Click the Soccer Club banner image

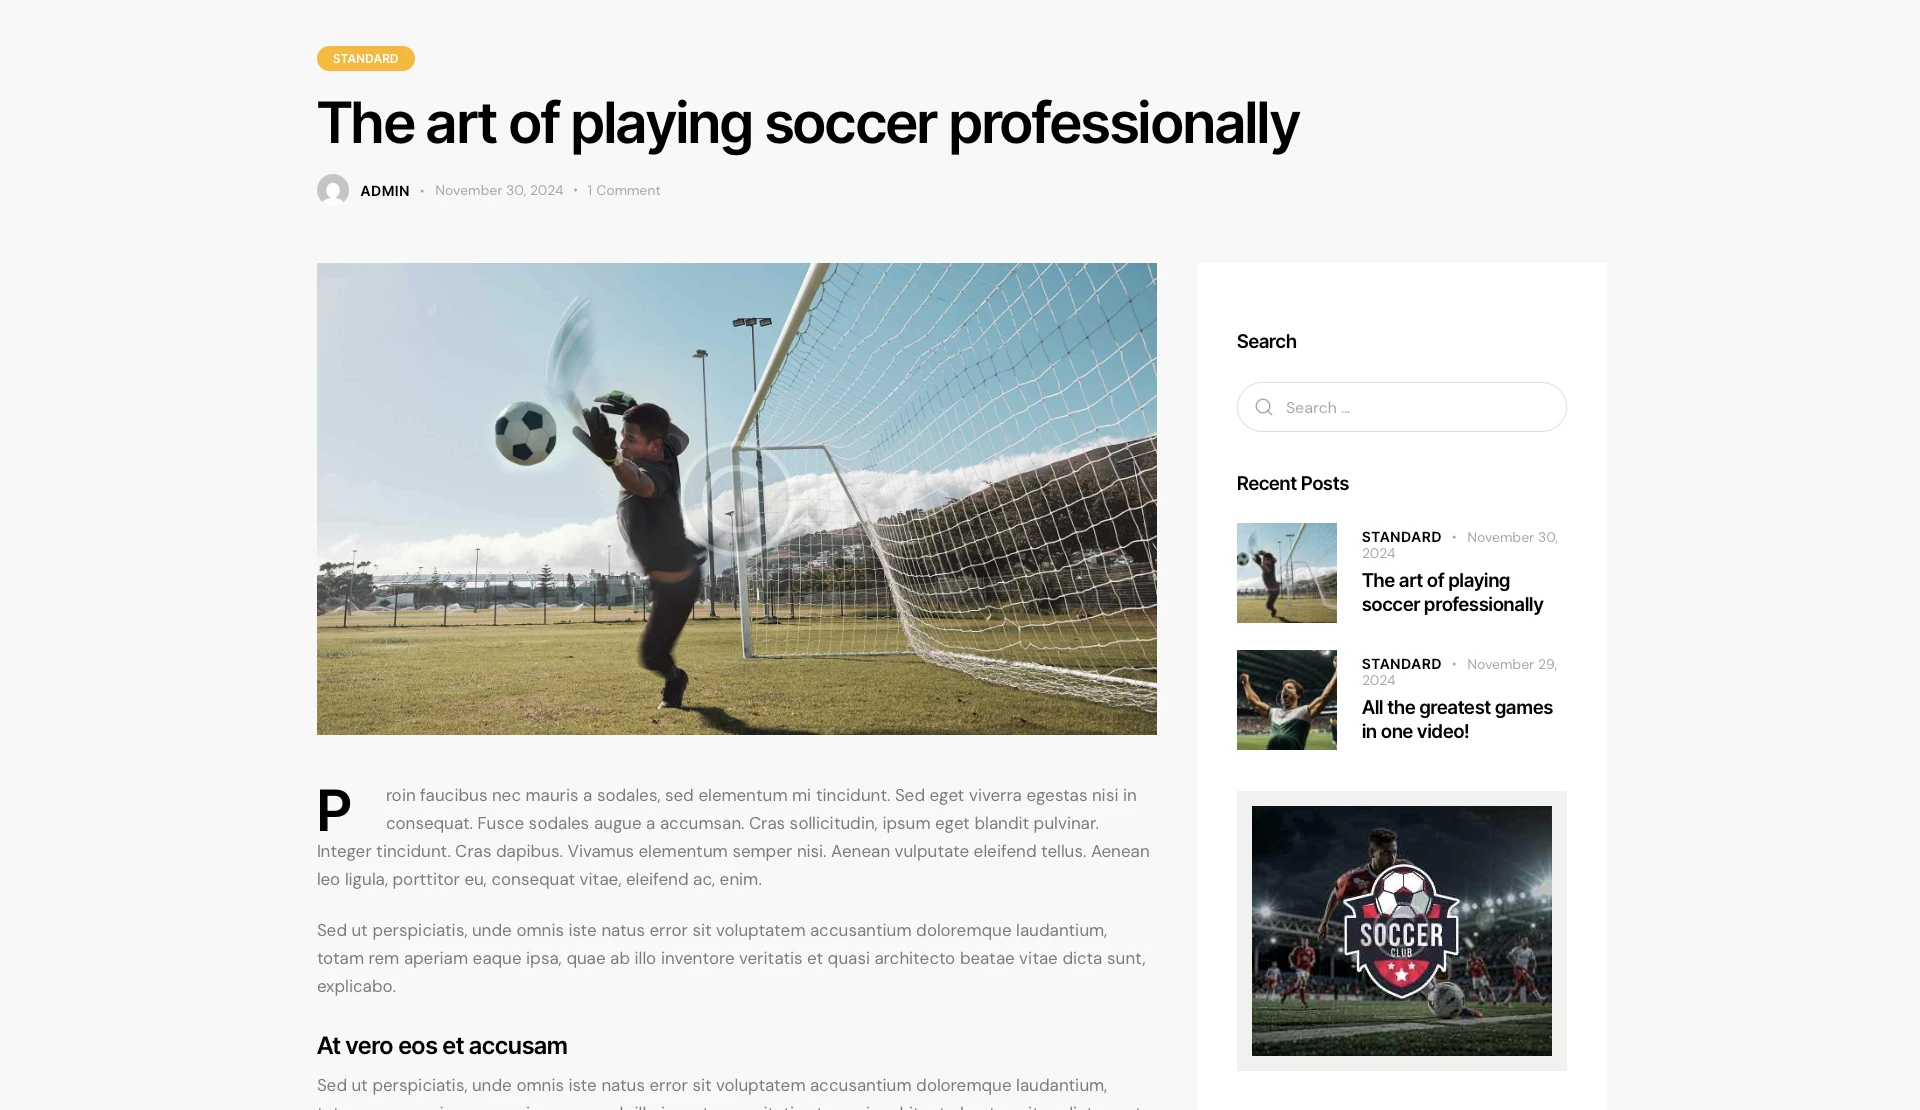point(1401,931)
